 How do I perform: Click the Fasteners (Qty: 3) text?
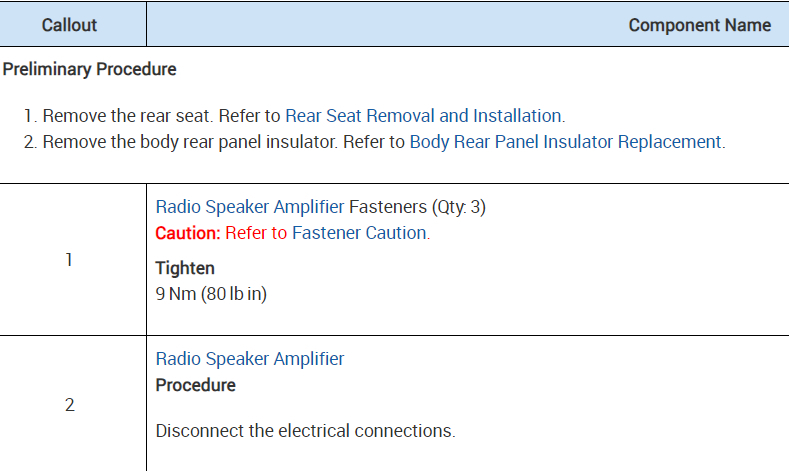(417, 208)
